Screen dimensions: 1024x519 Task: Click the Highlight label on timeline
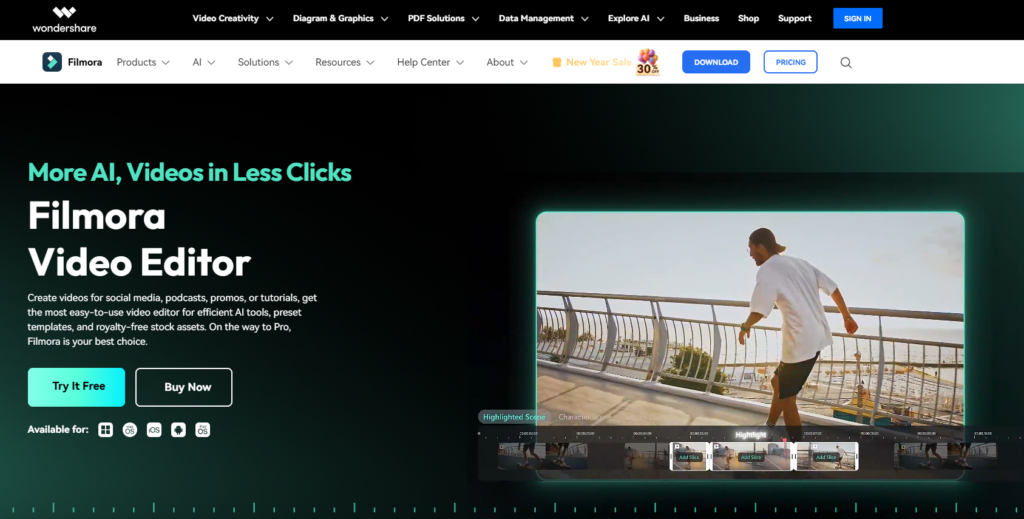pyautogui.click(x=751, y=435)
